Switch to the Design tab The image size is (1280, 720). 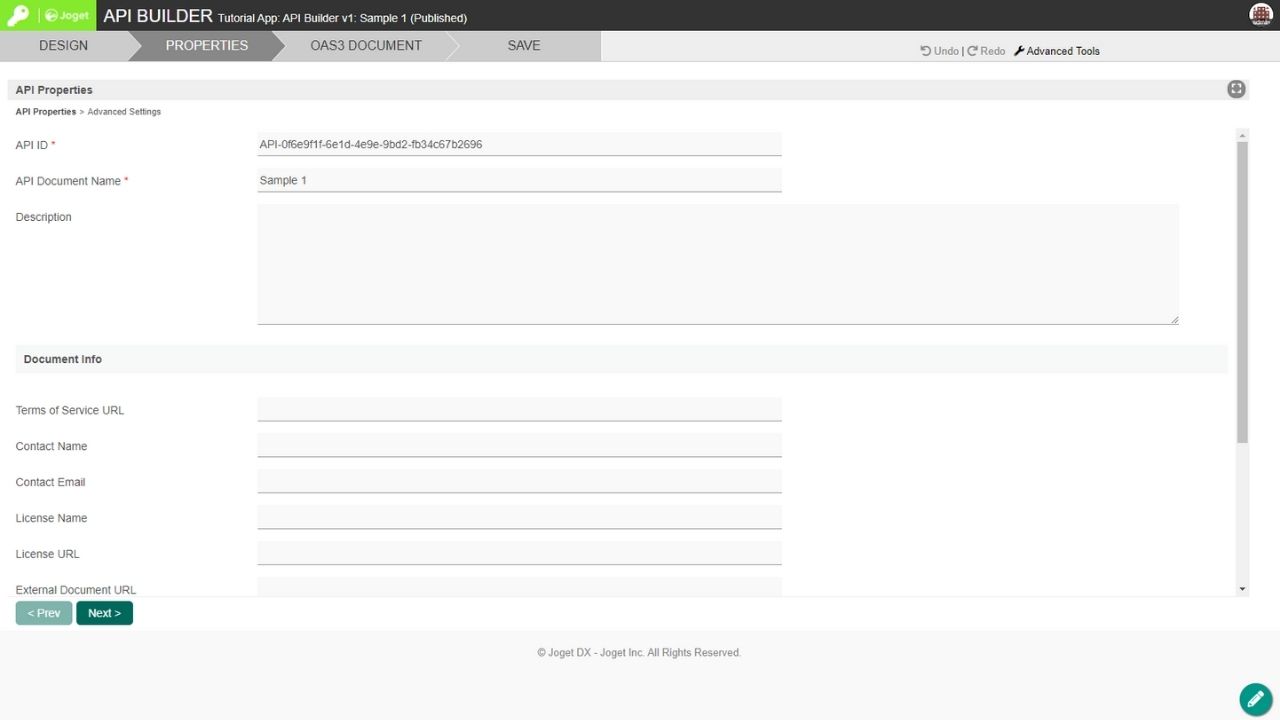coord(64,46)
